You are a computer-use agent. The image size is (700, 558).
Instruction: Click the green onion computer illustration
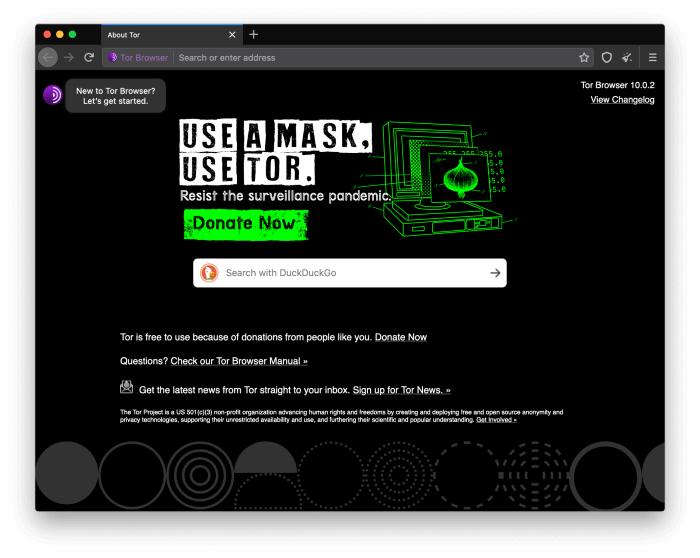[442, 179]
